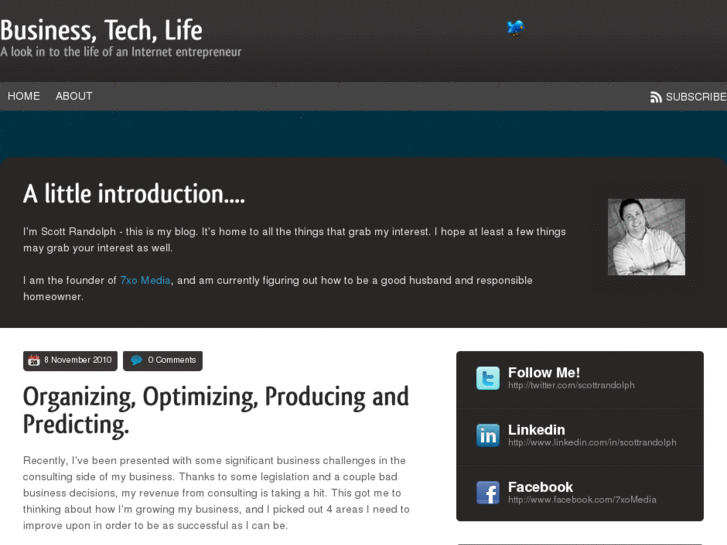Open the About menu item
727x545 pixels.
click(x=74, y=96)
